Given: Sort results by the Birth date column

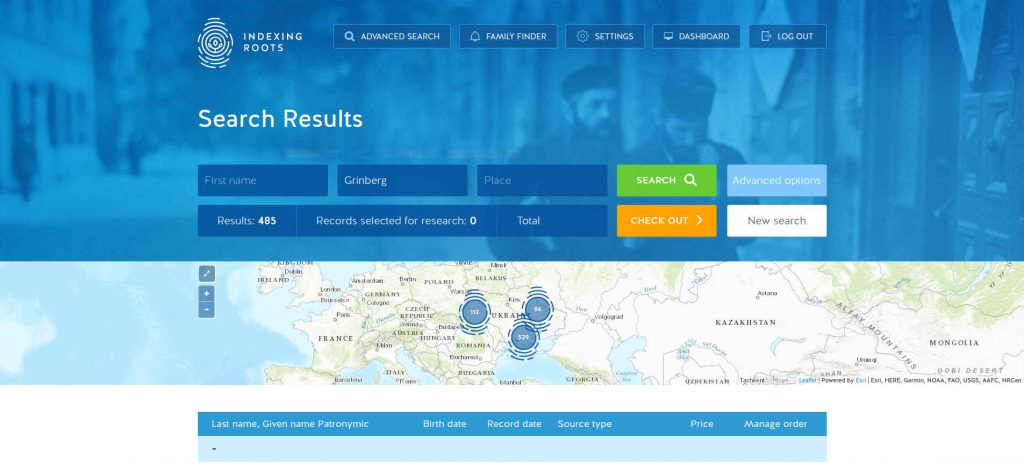Looking at the screenshot, I should point(444,424).
